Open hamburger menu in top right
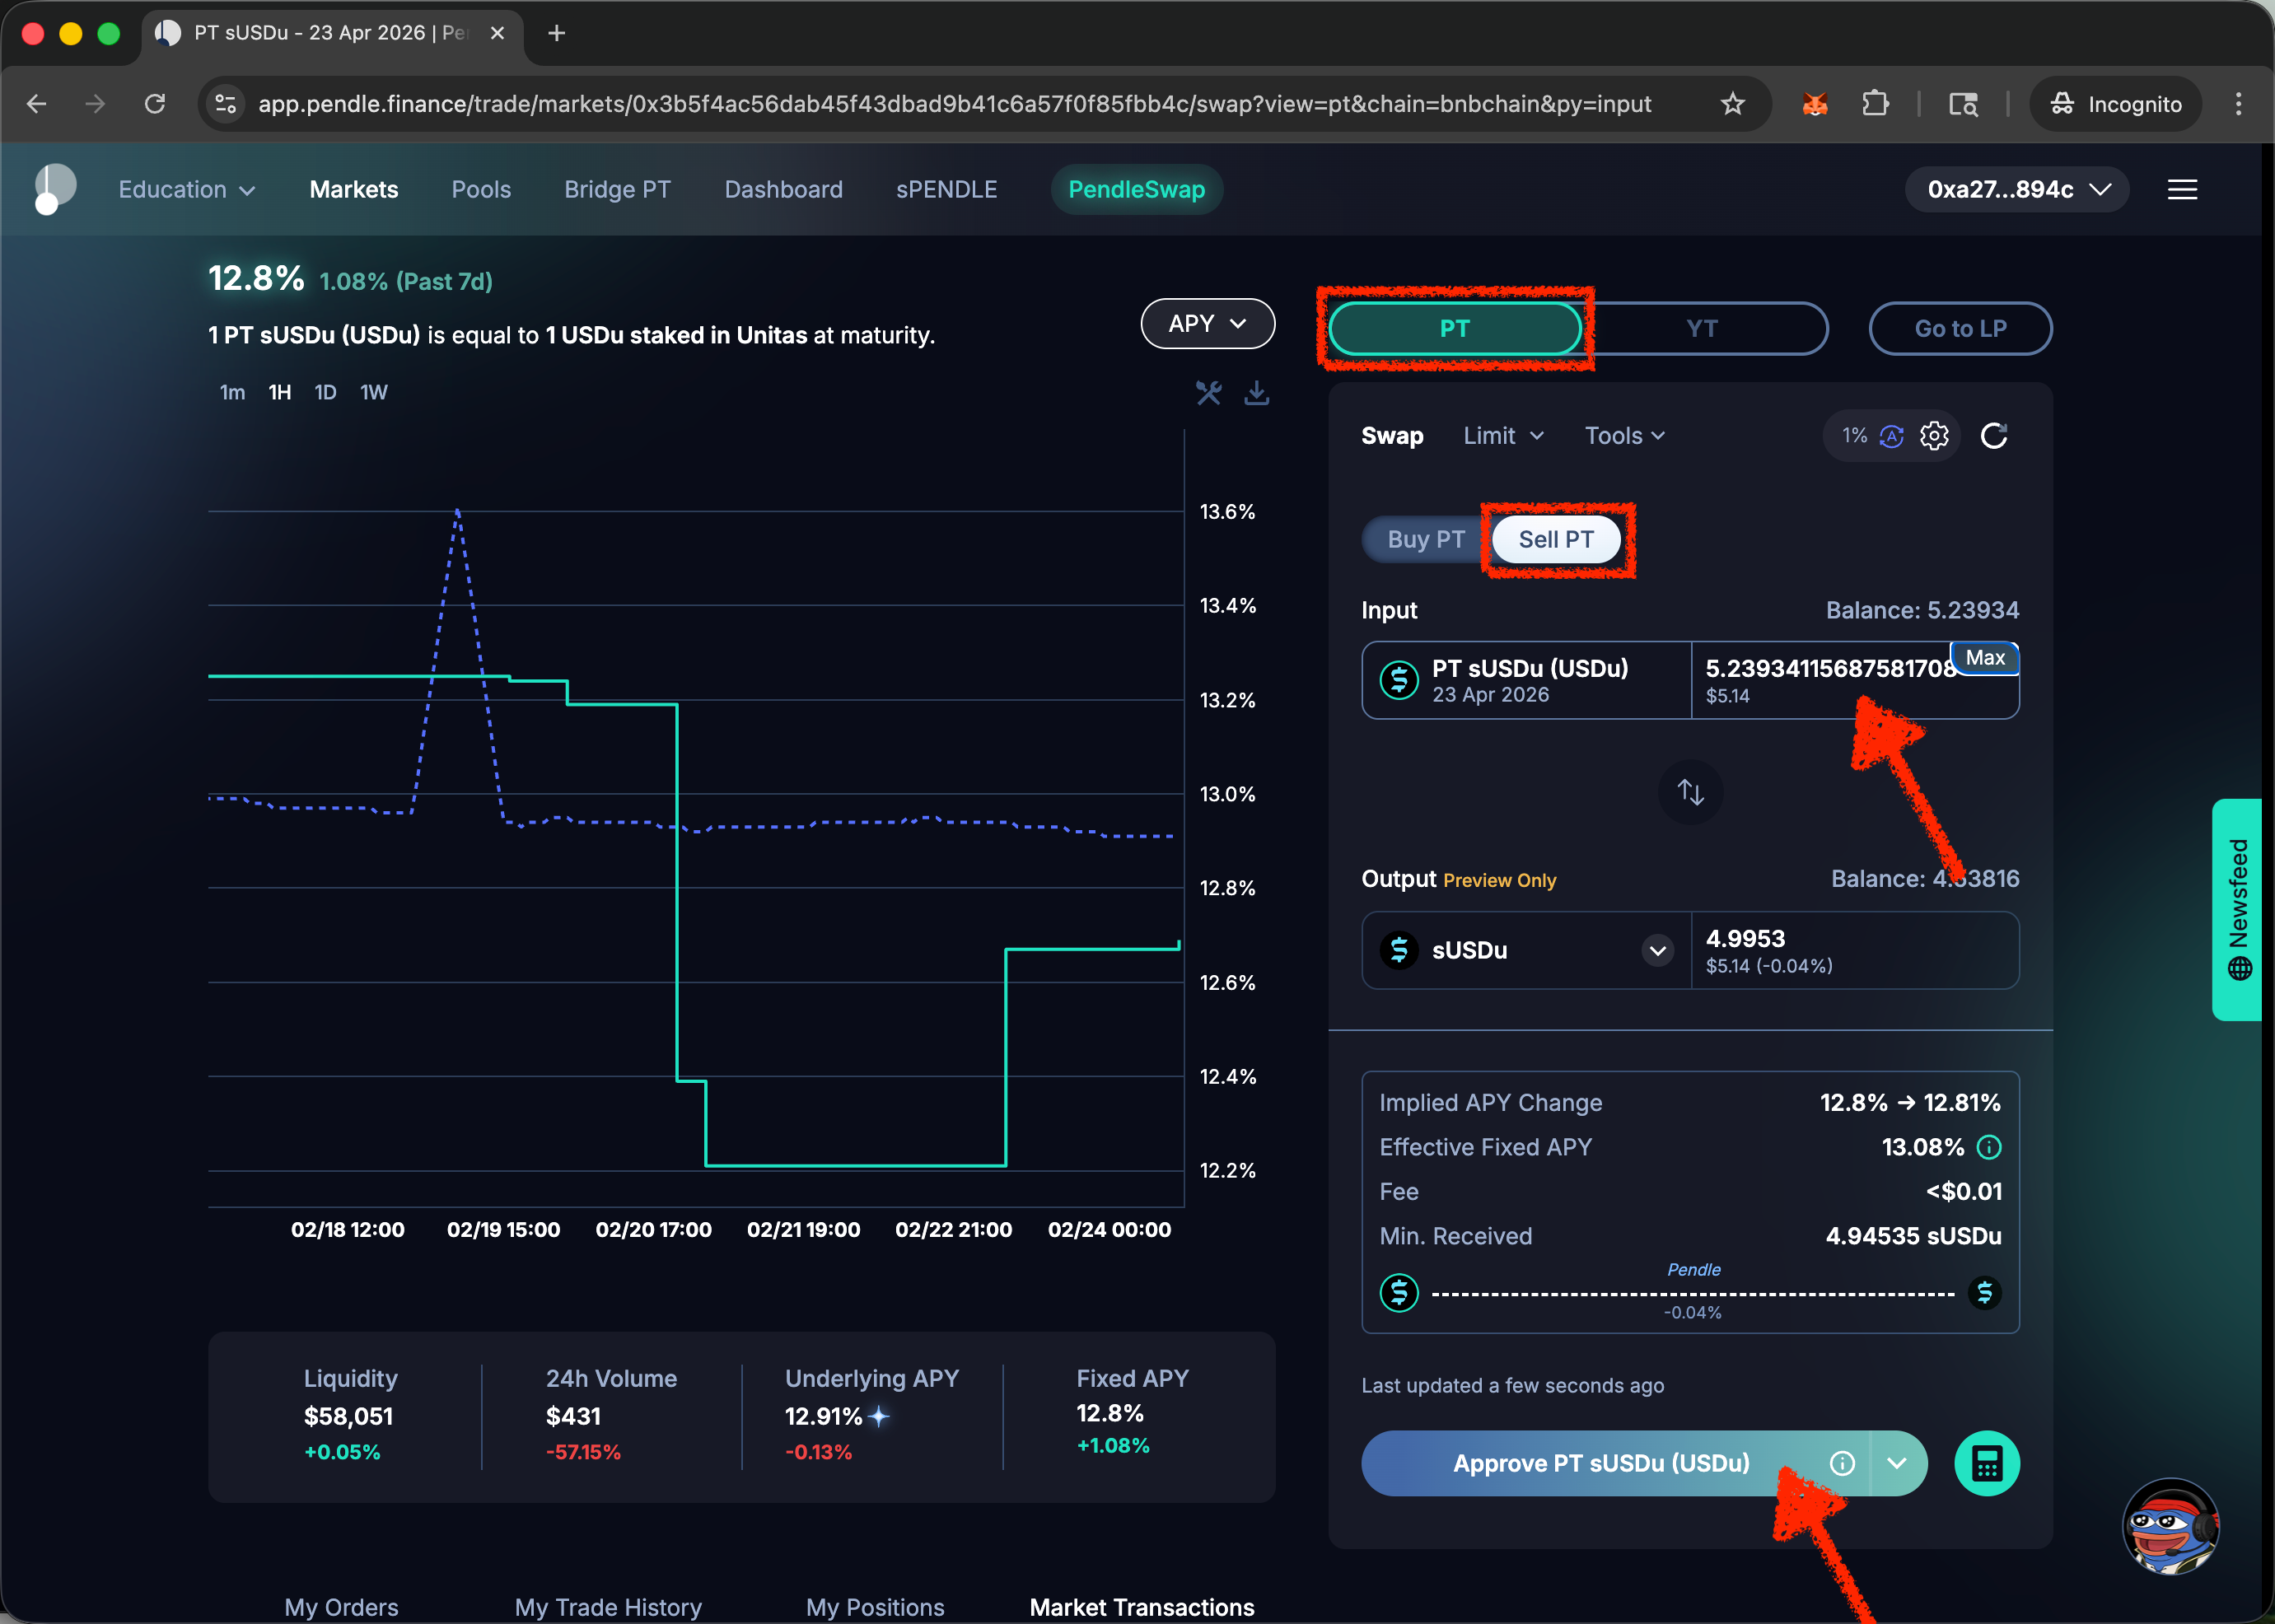 2182,189
